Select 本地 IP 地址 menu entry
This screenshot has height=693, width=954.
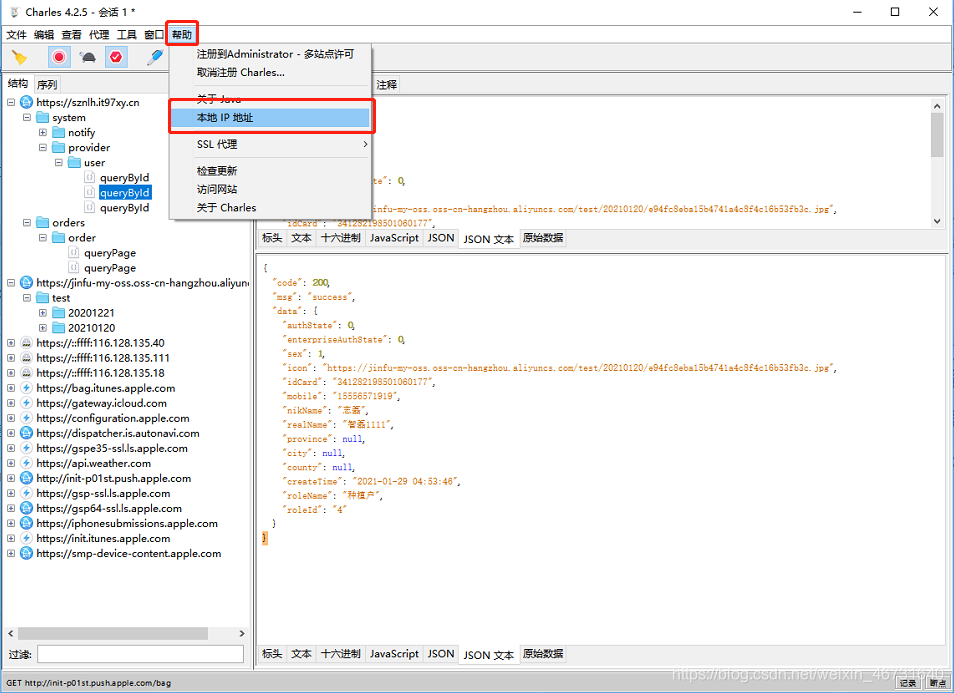coord(270,117)
